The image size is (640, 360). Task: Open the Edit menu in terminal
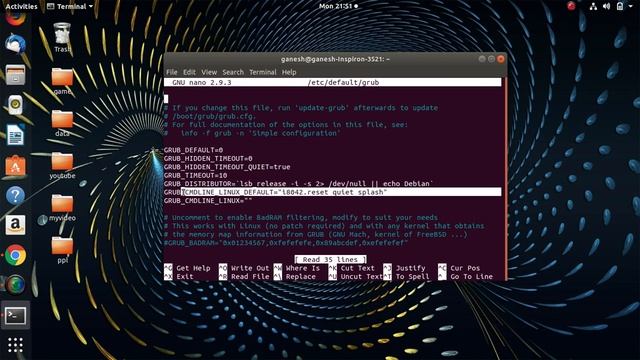click(189, 72)
